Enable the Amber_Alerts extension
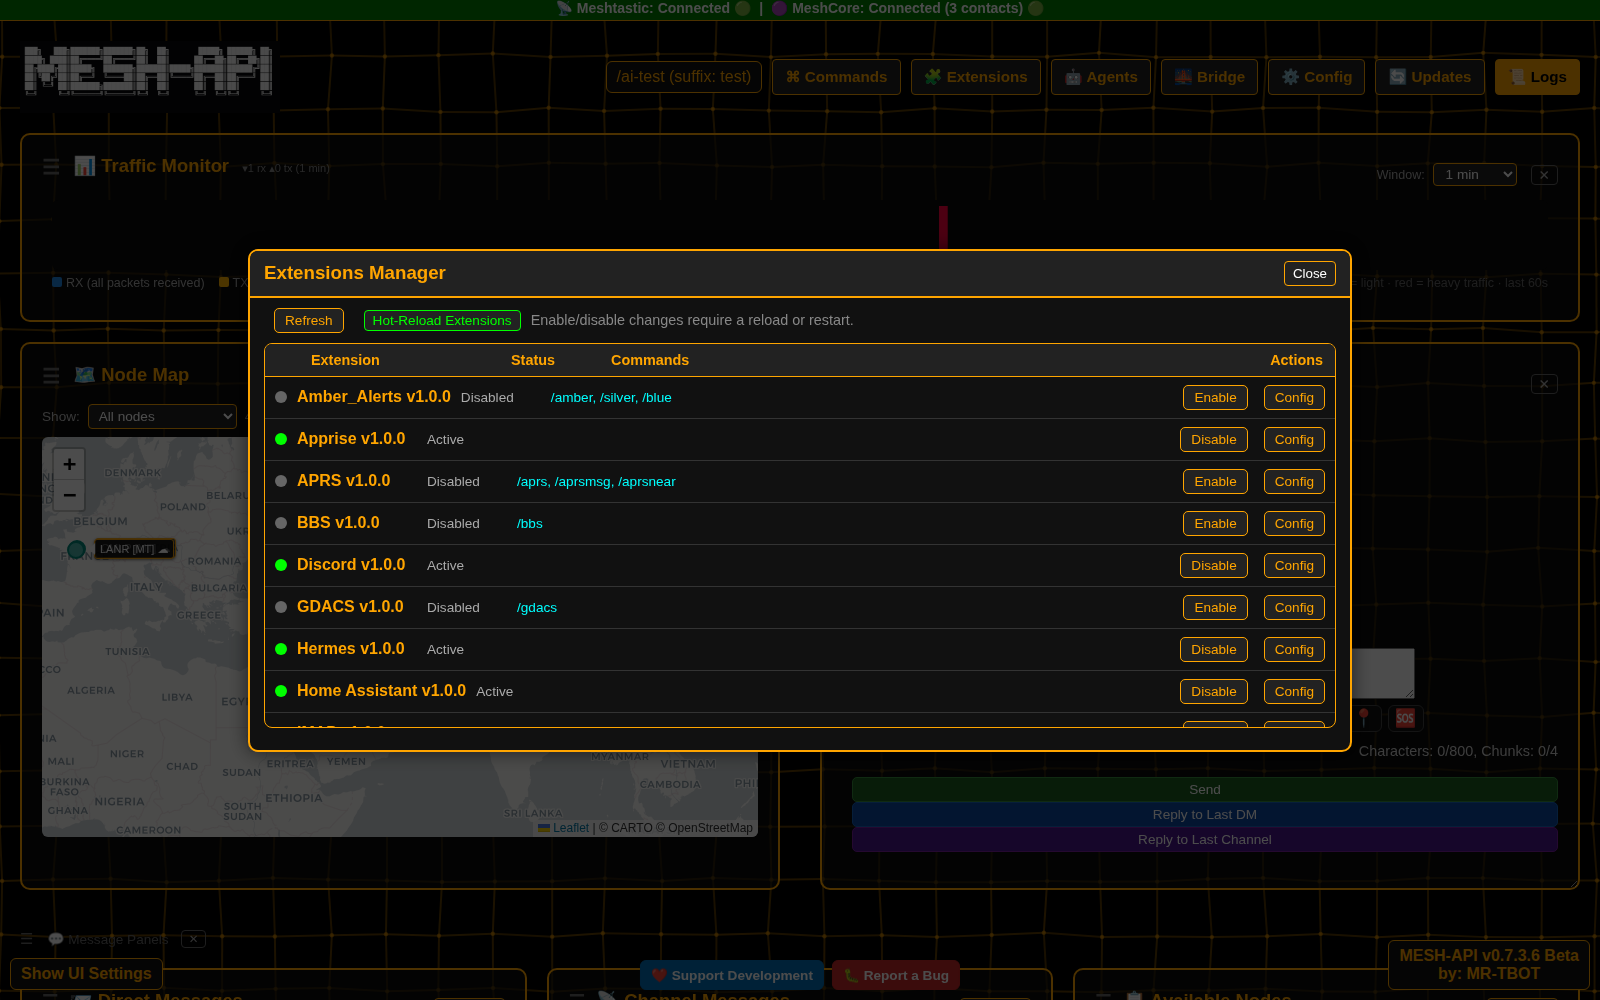This screenshot has height=1000, width=1600. [1215, 397]
